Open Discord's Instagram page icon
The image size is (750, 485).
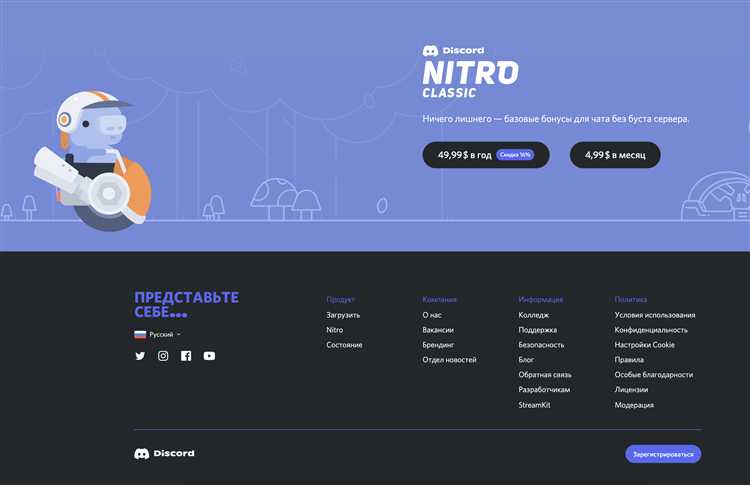[x=163, y=356]
